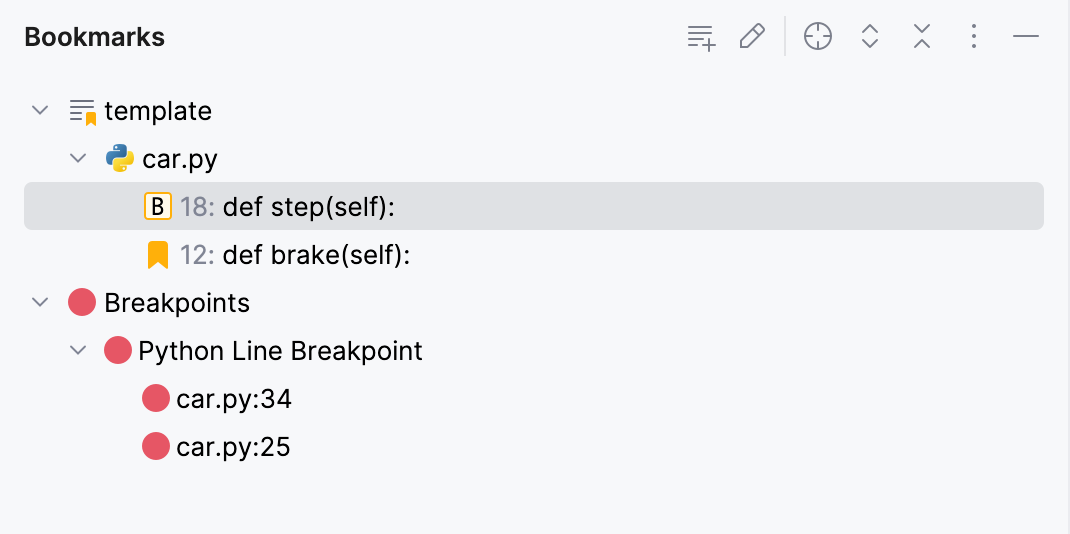Image resolution: width=1070 pixels, height=534 pixels.
Task: Click the mnemonic B bookmark icon
Action: tap(157, 207)
